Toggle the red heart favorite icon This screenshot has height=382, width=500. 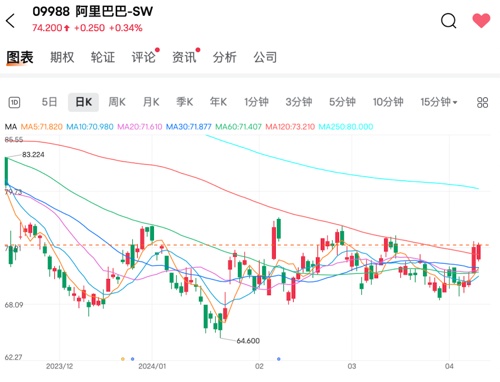coord(481,21)
